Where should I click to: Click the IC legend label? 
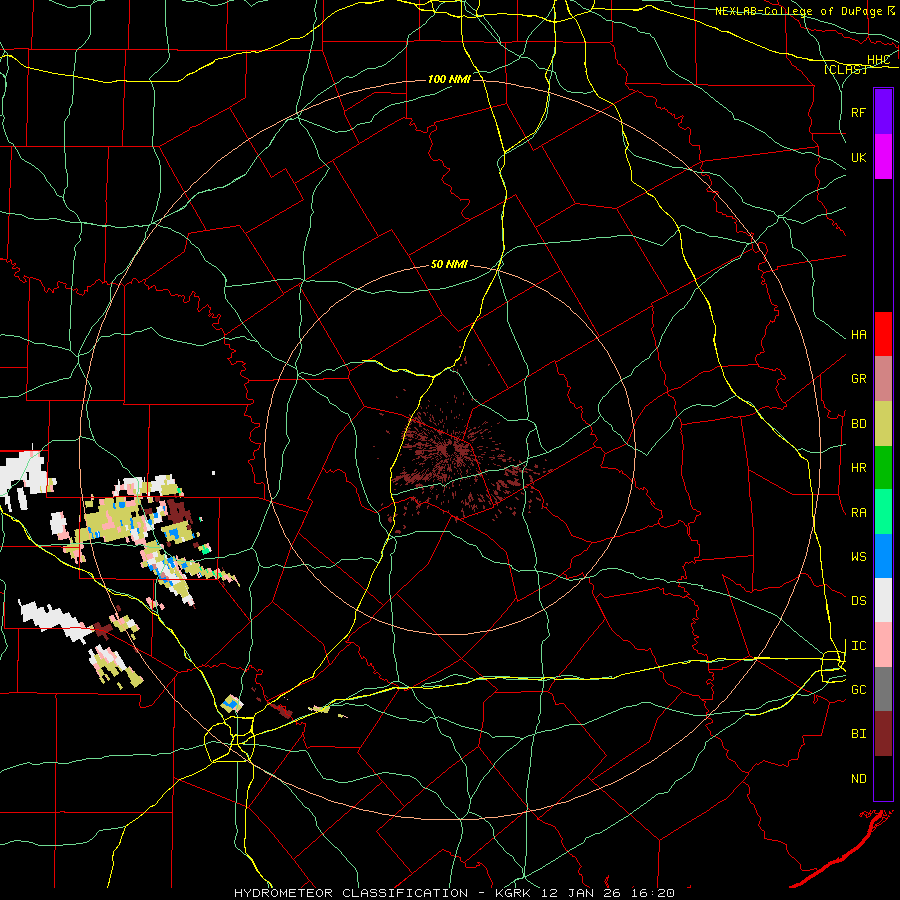pyautogui.click(x=858, y=645)
